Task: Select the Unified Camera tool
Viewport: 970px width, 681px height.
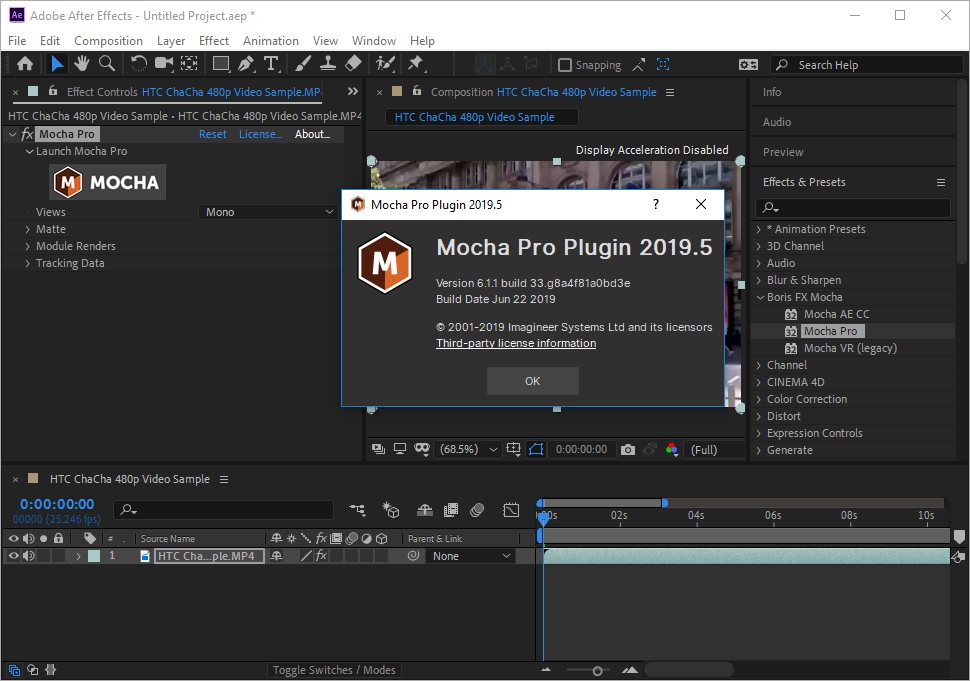Action: (164, 64)
